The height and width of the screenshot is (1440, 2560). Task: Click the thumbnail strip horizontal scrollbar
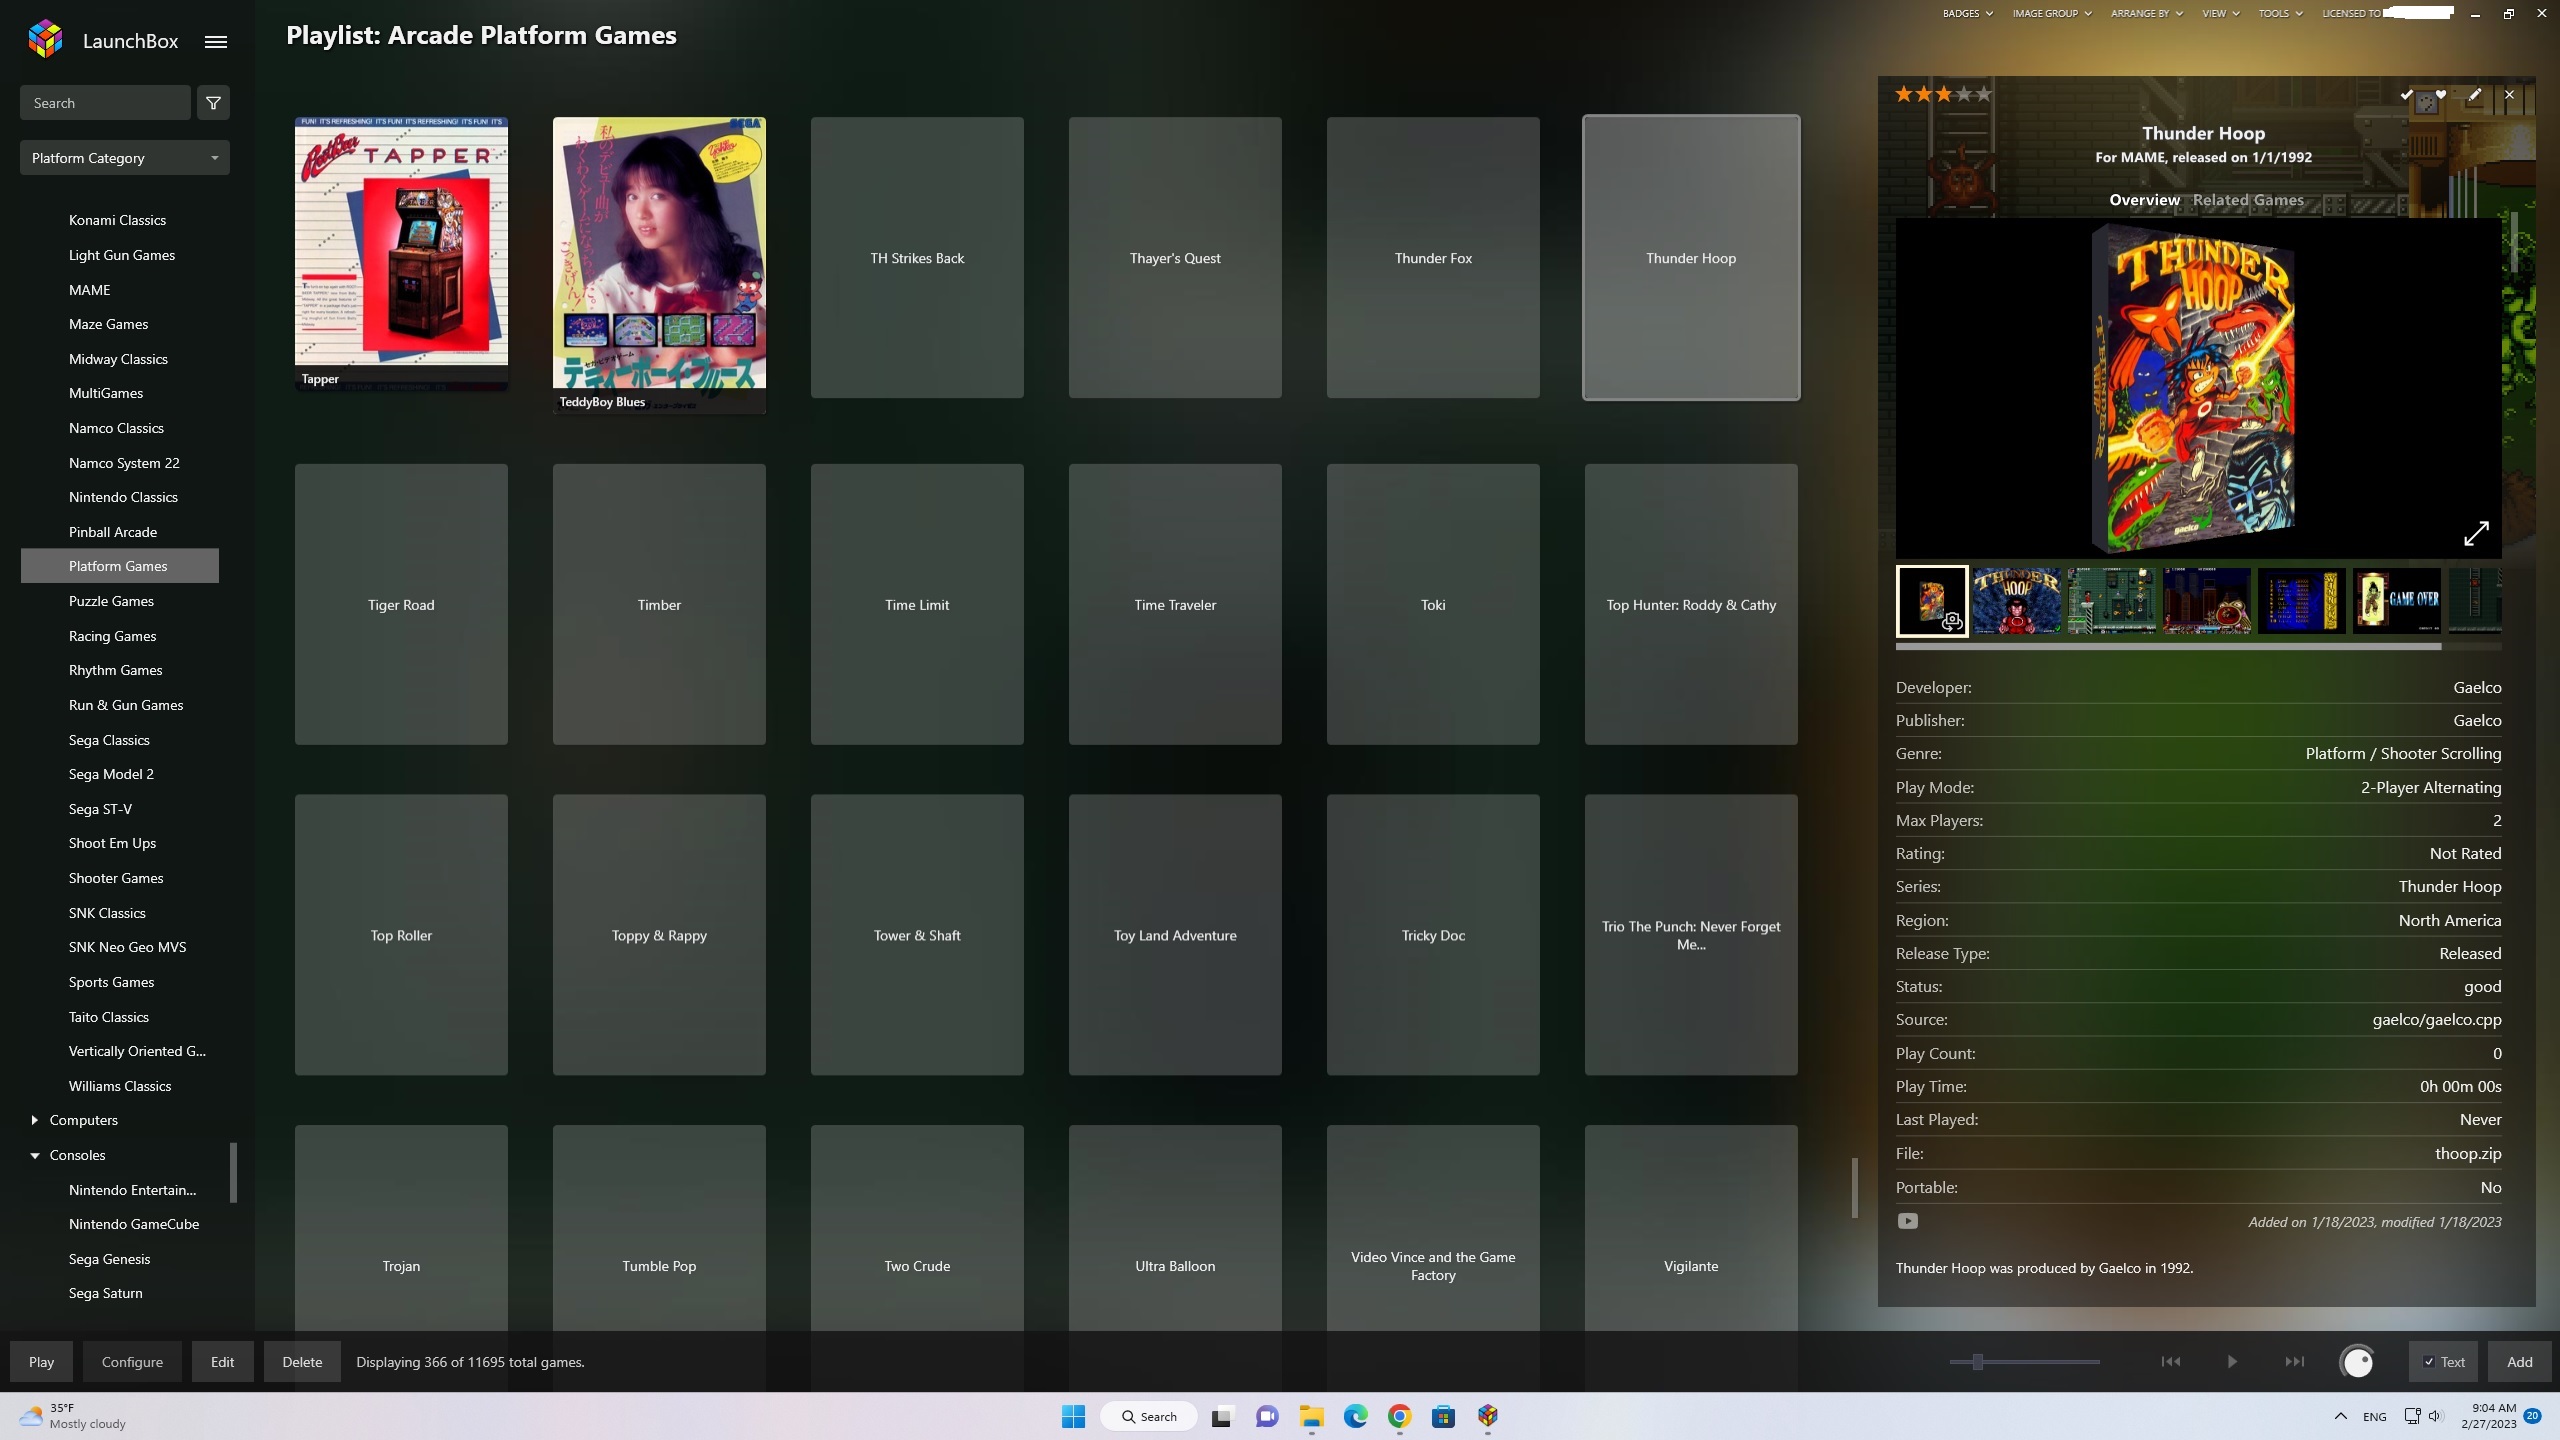tap(2168, 647)
